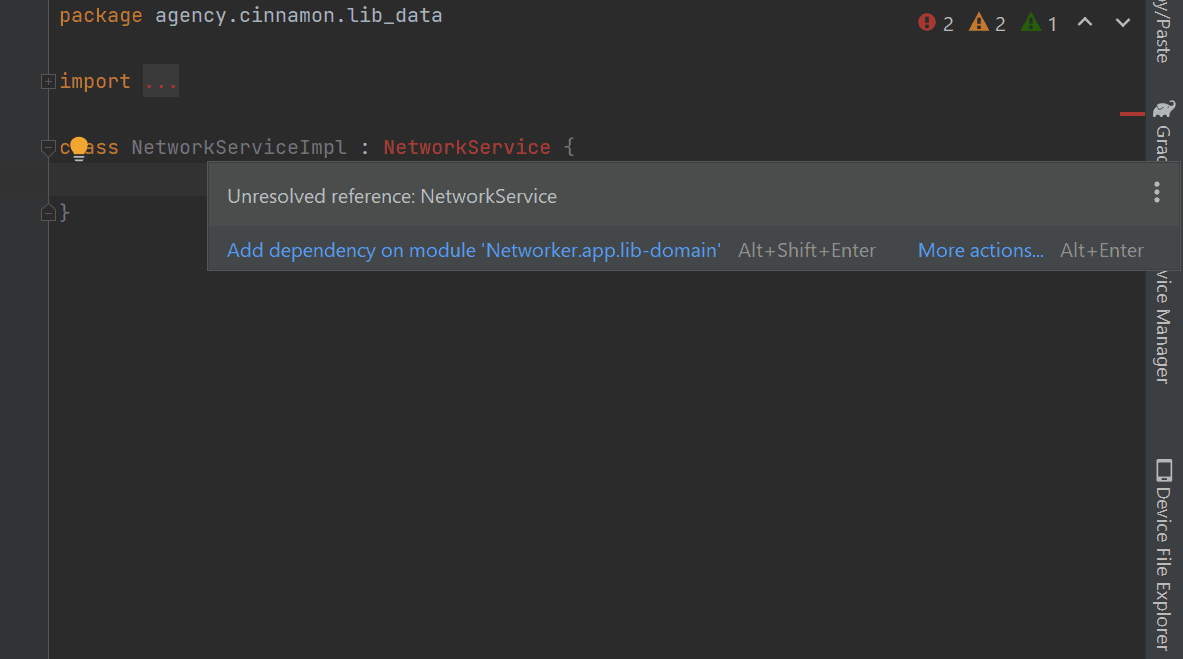The height and width of the screenshot is (659, 1183).
Task: Click the red errors count indicator
Action: 936,23
